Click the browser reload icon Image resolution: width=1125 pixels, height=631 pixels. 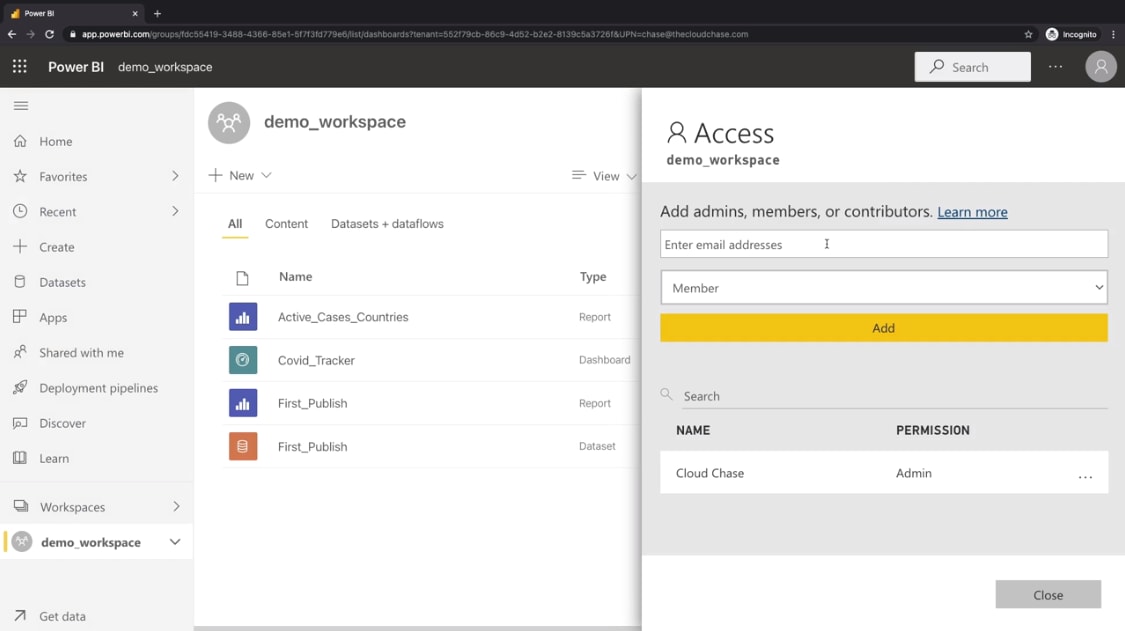tap(50, 34)
